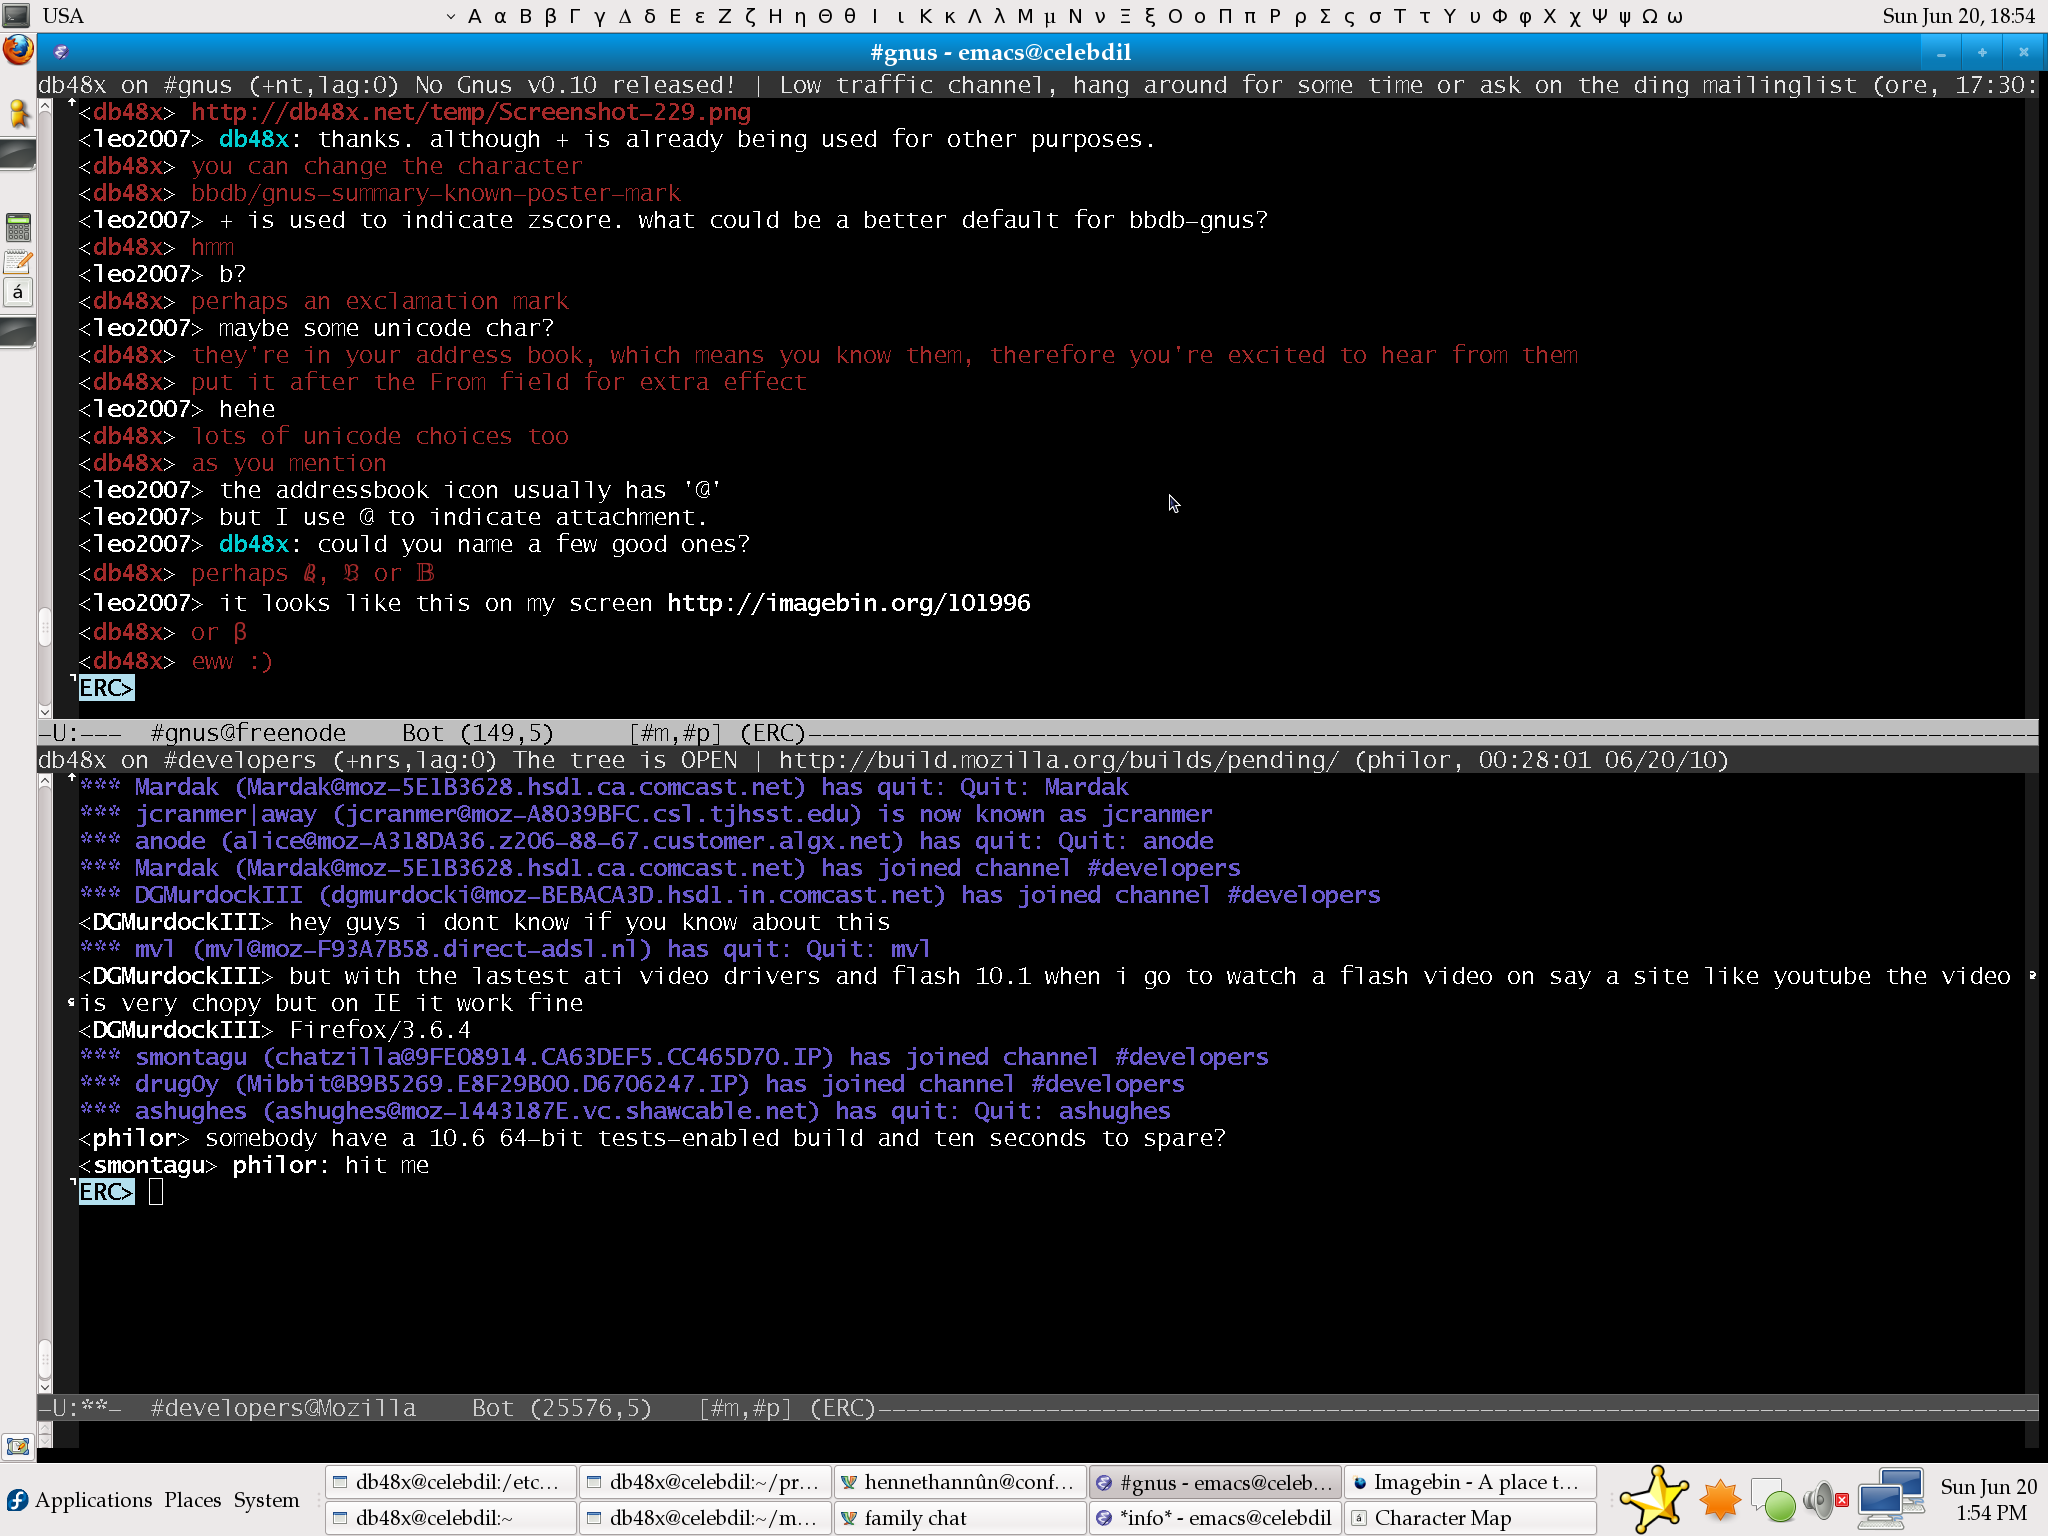Screen dimensions: 2048x1536
Task: Click the 'drugOy' join notice line
Action: (632, 1084)
